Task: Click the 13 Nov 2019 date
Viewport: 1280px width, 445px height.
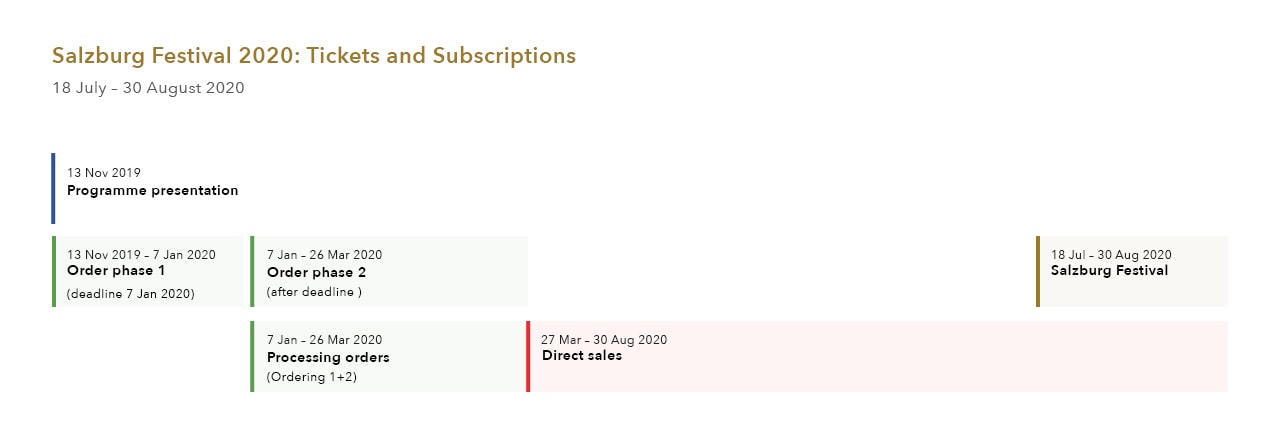Action: pyautogui.click(x=104, y=173)
